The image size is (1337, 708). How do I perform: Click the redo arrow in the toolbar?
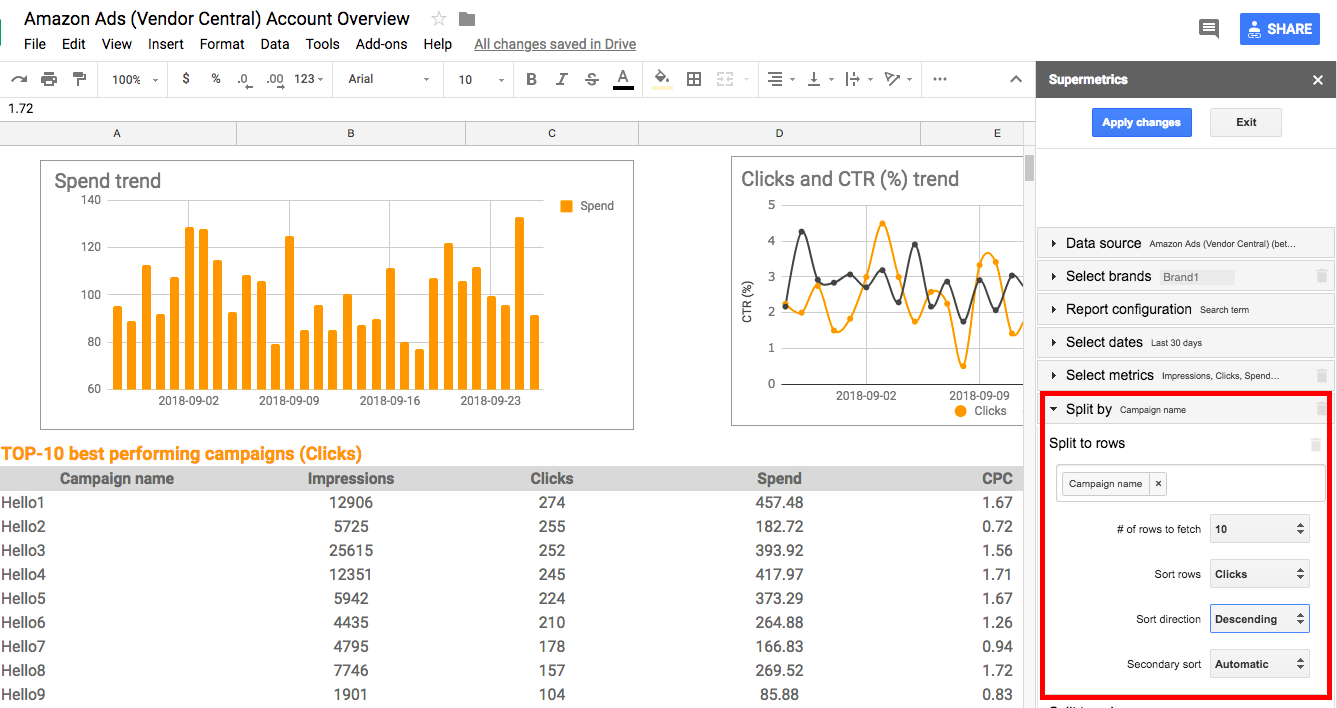point(19,79)
